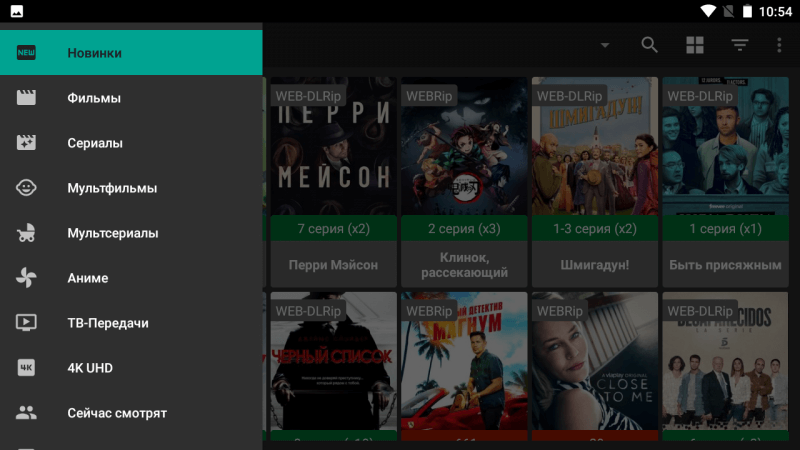Tap the people icon beside Сейчас смотрят
800x450 pixels.
26,412
